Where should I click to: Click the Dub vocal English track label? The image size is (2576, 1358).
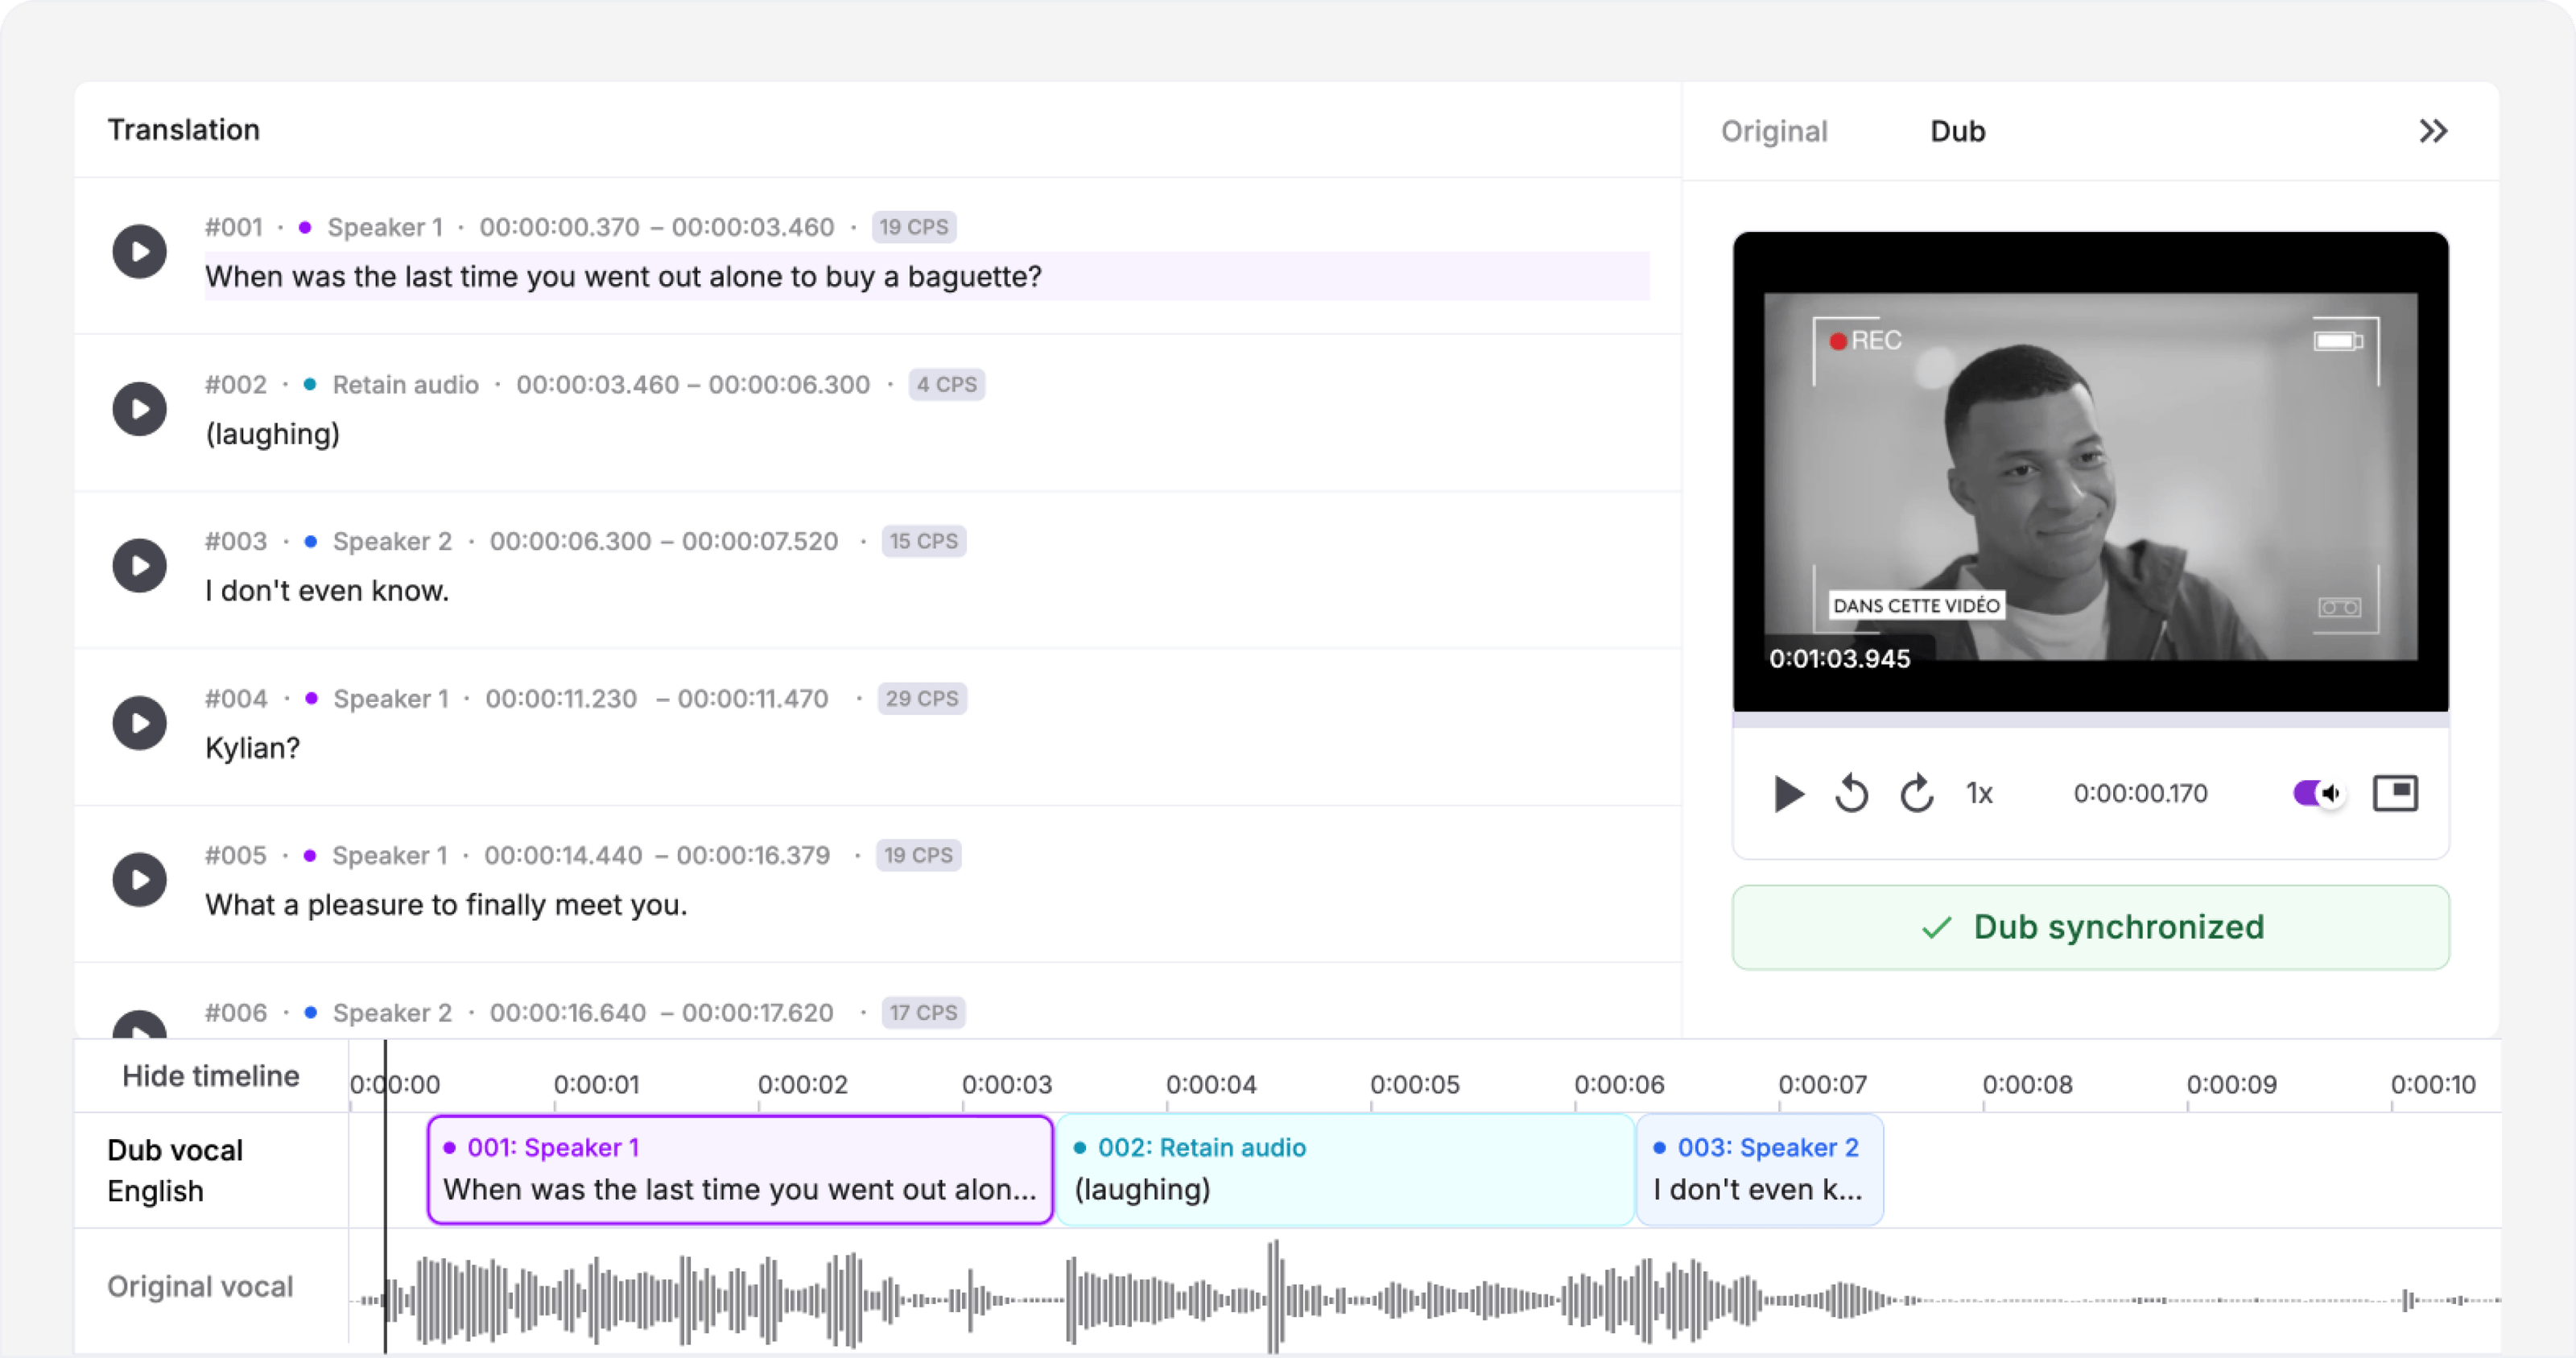(175, 1170)
